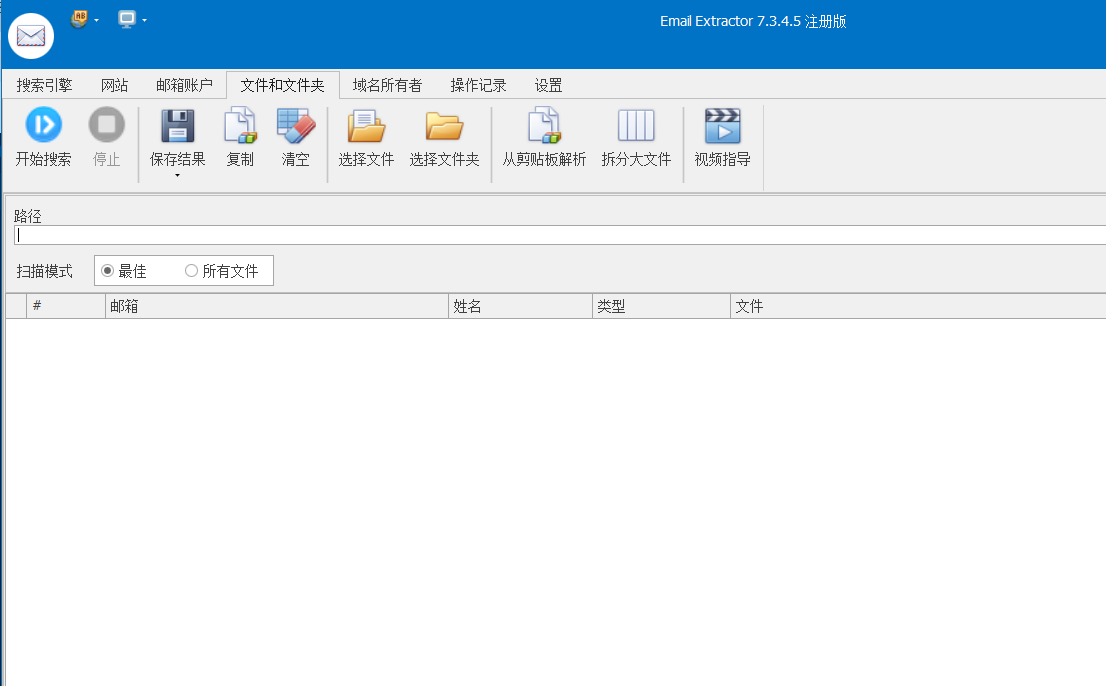This screenshot has width=1106, height=686.
Task: Switch to the 域名所有者 tab
Action: click(388, 85)
